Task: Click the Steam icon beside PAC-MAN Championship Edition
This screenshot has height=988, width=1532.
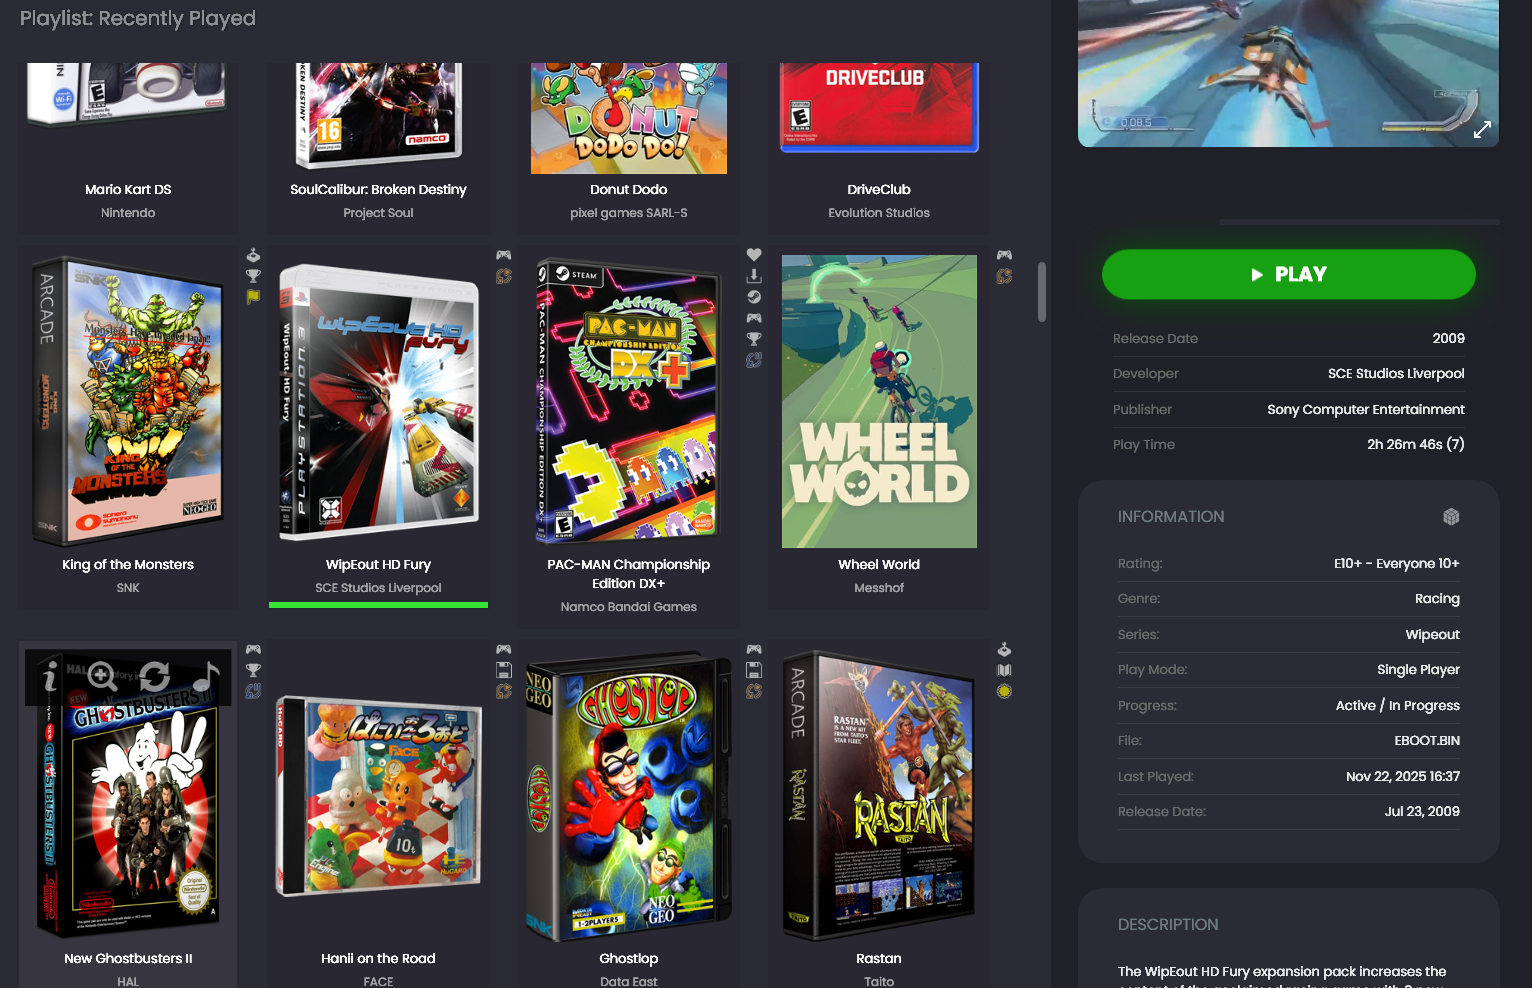Action: (x=754, y=297)
